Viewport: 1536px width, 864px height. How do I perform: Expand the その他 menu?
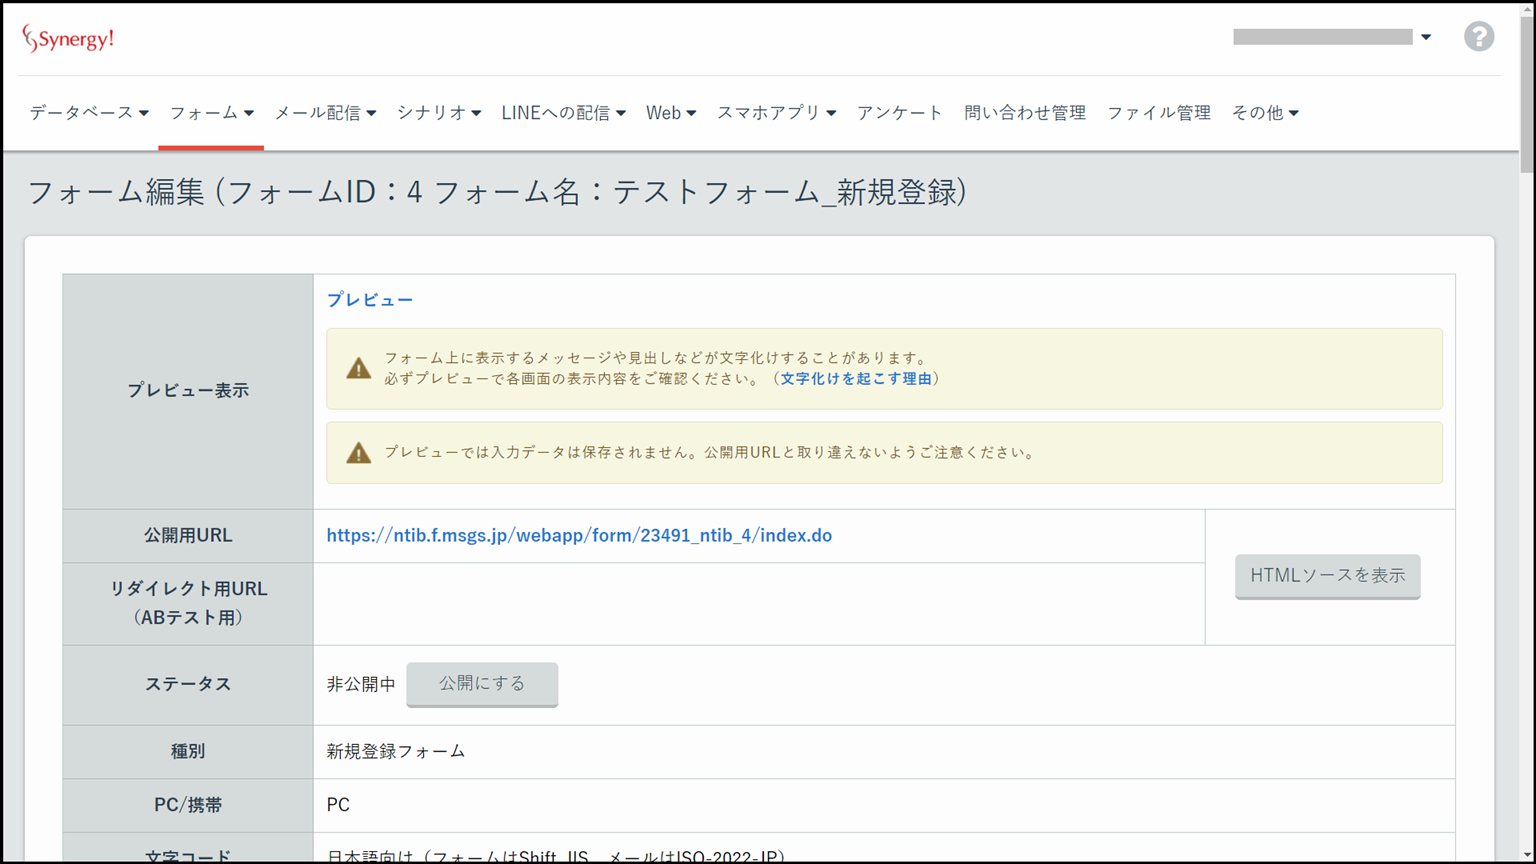pos(1264,113)
